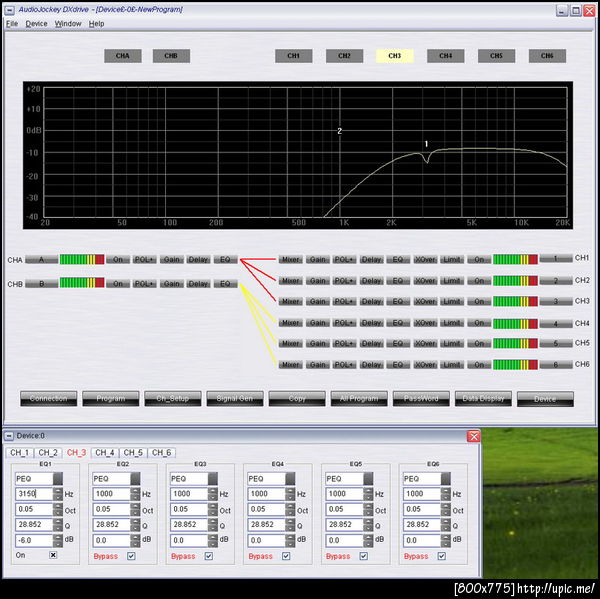
Task: Open the EQ5 PEQ filter type dropdown
Action: point(368,479)
